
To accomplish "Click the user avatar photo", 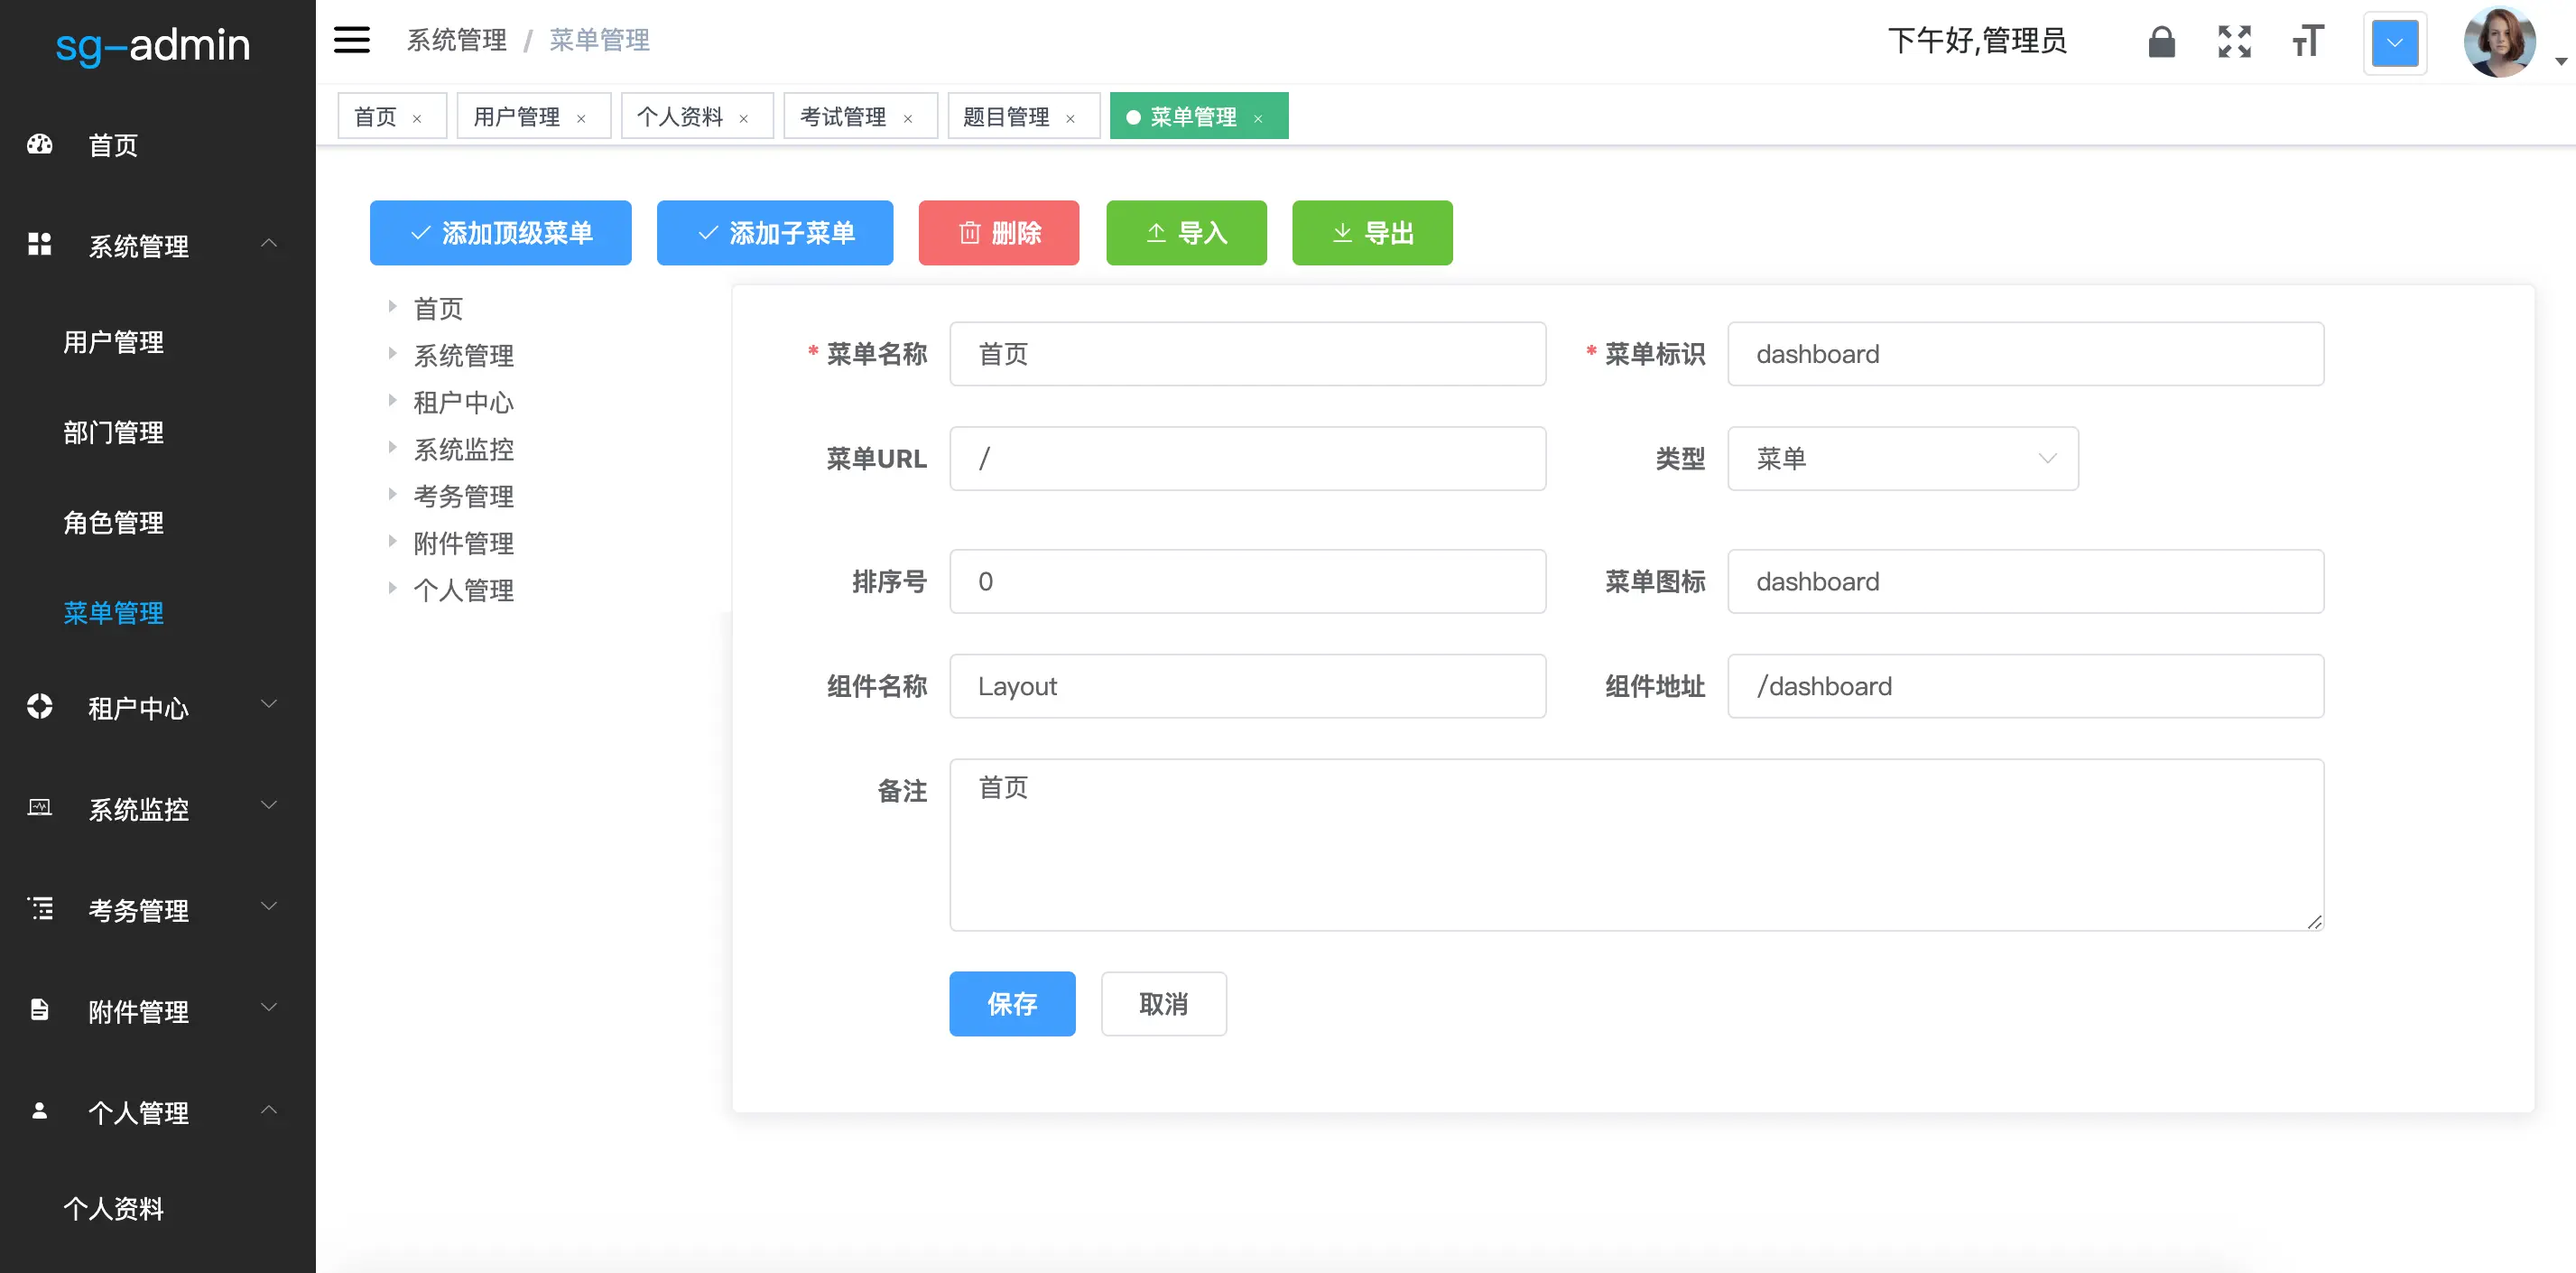I will pyautogui.click(x=2498, y=42).
